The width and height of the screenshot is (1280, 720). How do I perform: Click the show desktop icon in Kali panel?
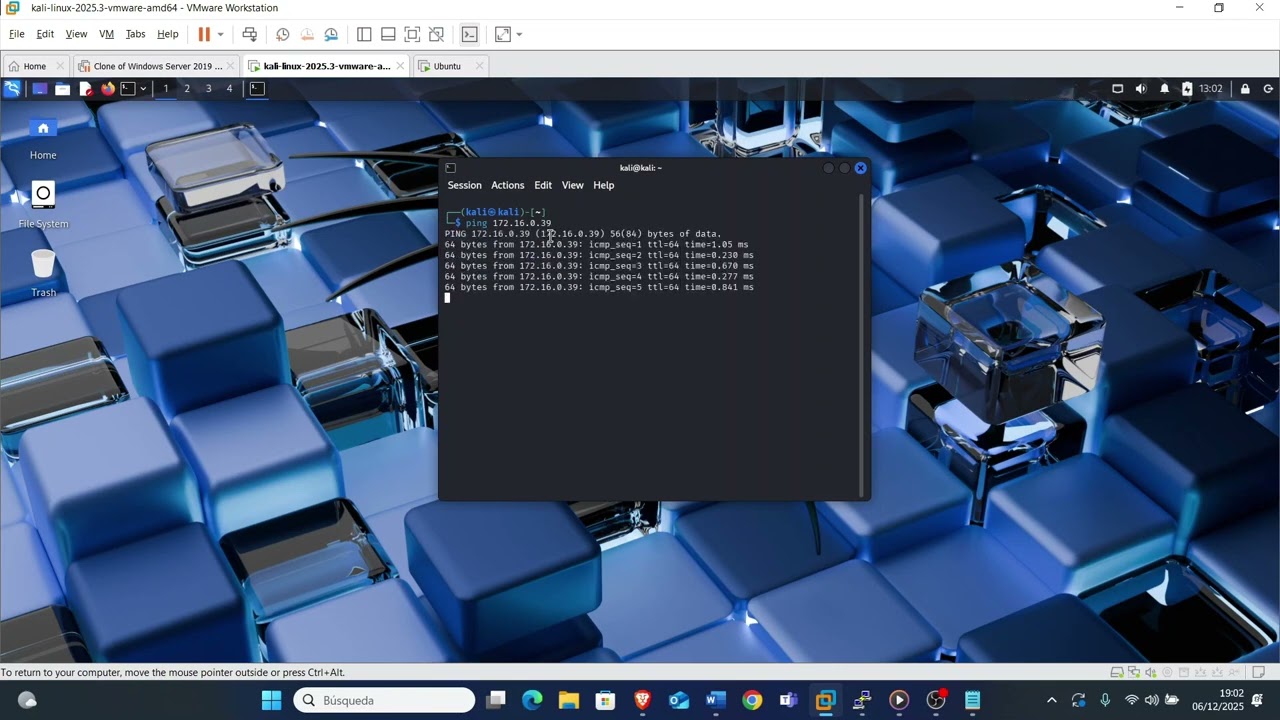point(40,89)
